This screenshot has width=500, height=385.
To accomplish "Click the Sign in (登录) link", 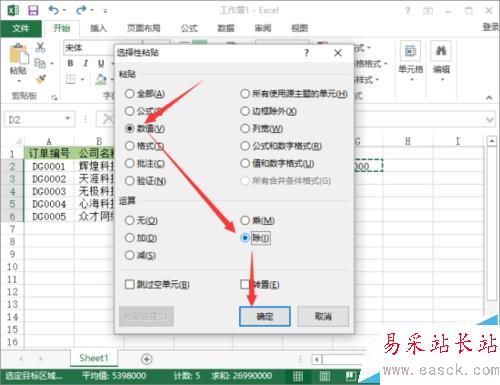I will 491,27.
